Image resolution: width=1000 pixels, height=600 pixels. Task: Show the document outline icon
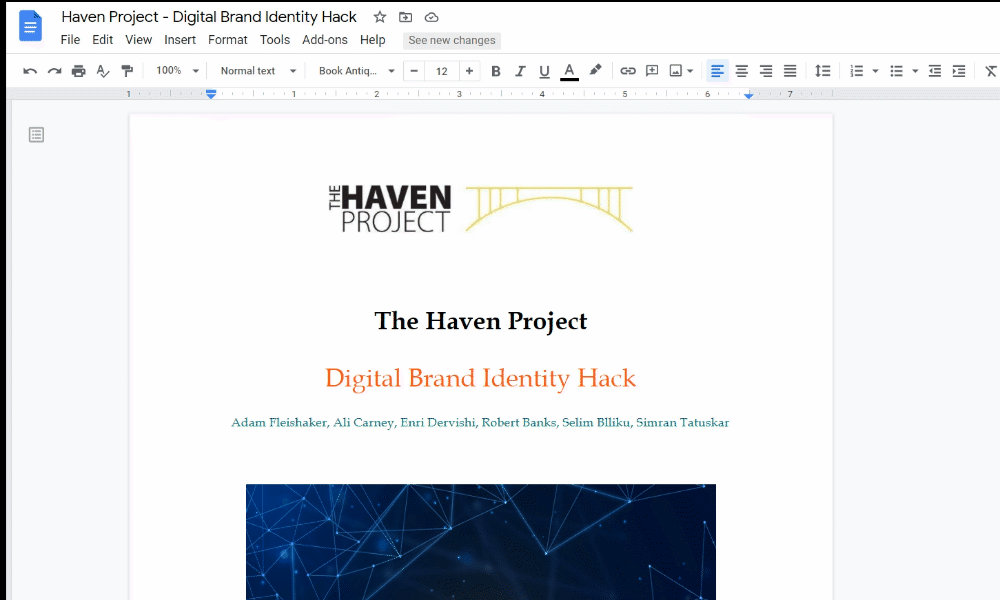pos(36,135)
